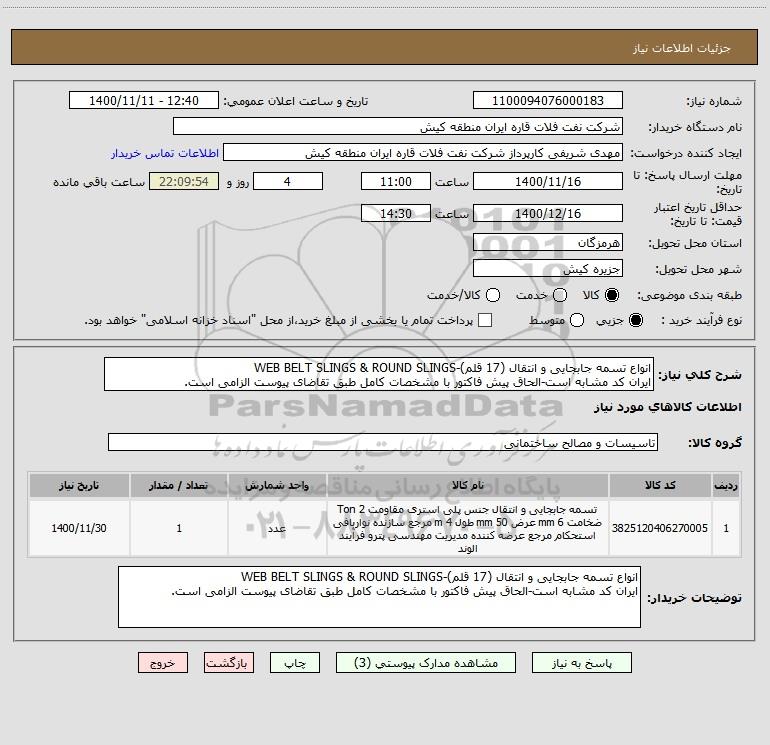Screen dimensions: 770x745
Task: Click the شرح کلی نیاز description box
Action: pos(379,374)
